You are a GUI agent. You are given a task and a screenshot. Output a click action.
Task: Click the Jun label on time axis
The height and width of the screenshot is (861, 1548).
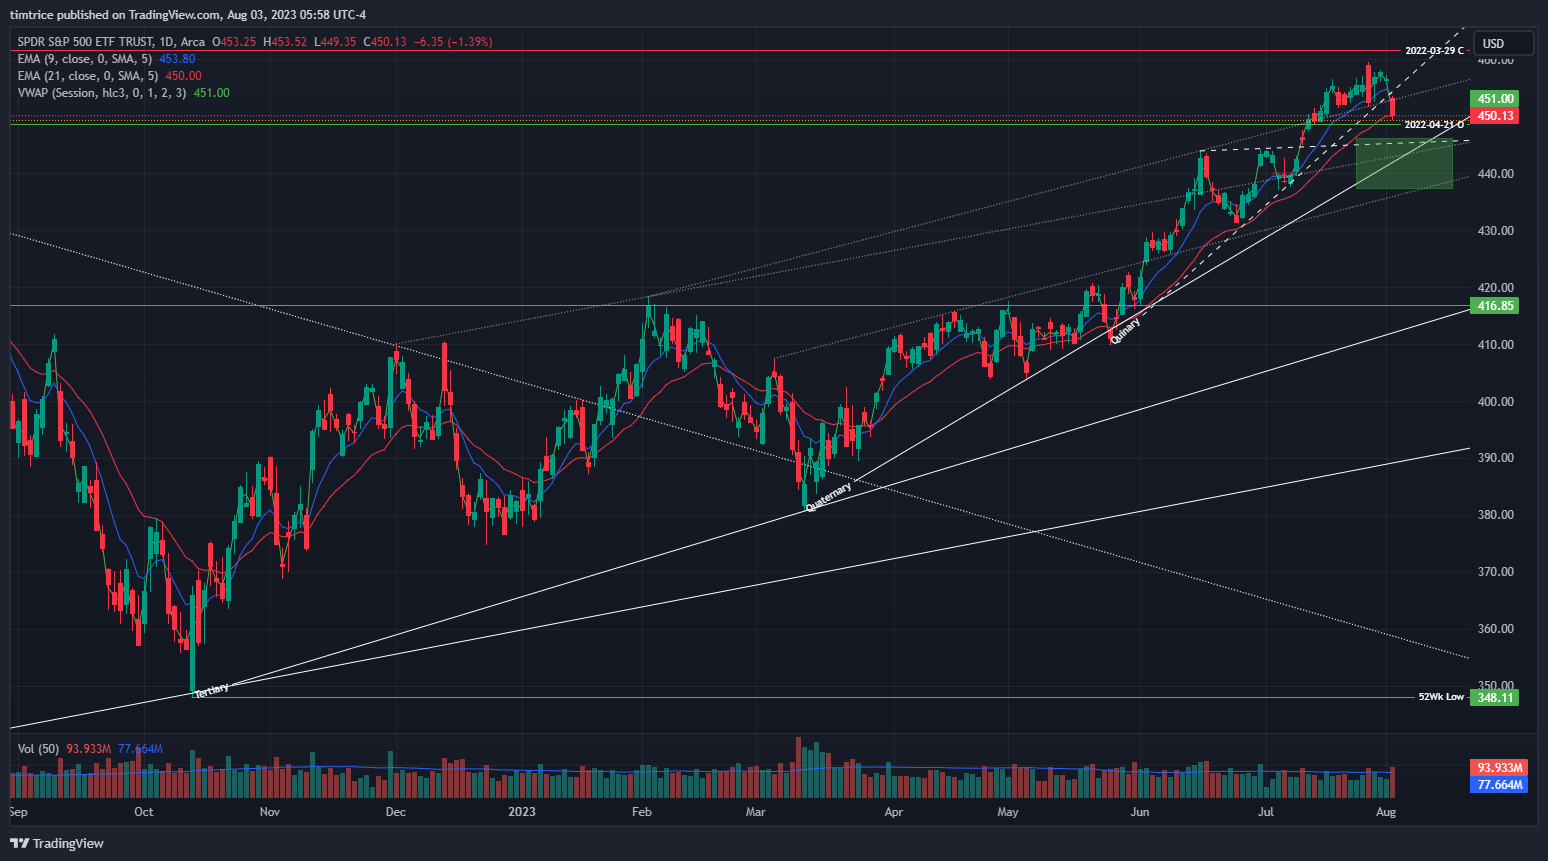1140,812
